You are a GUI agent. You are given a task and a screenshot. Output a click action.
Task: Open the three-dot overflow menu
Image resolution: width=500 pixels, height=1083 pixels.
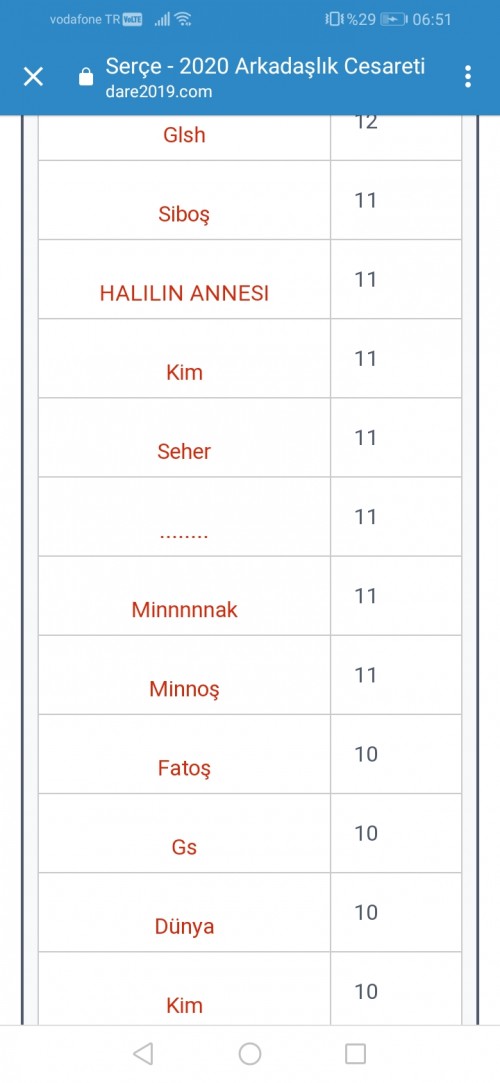point(468,76)
